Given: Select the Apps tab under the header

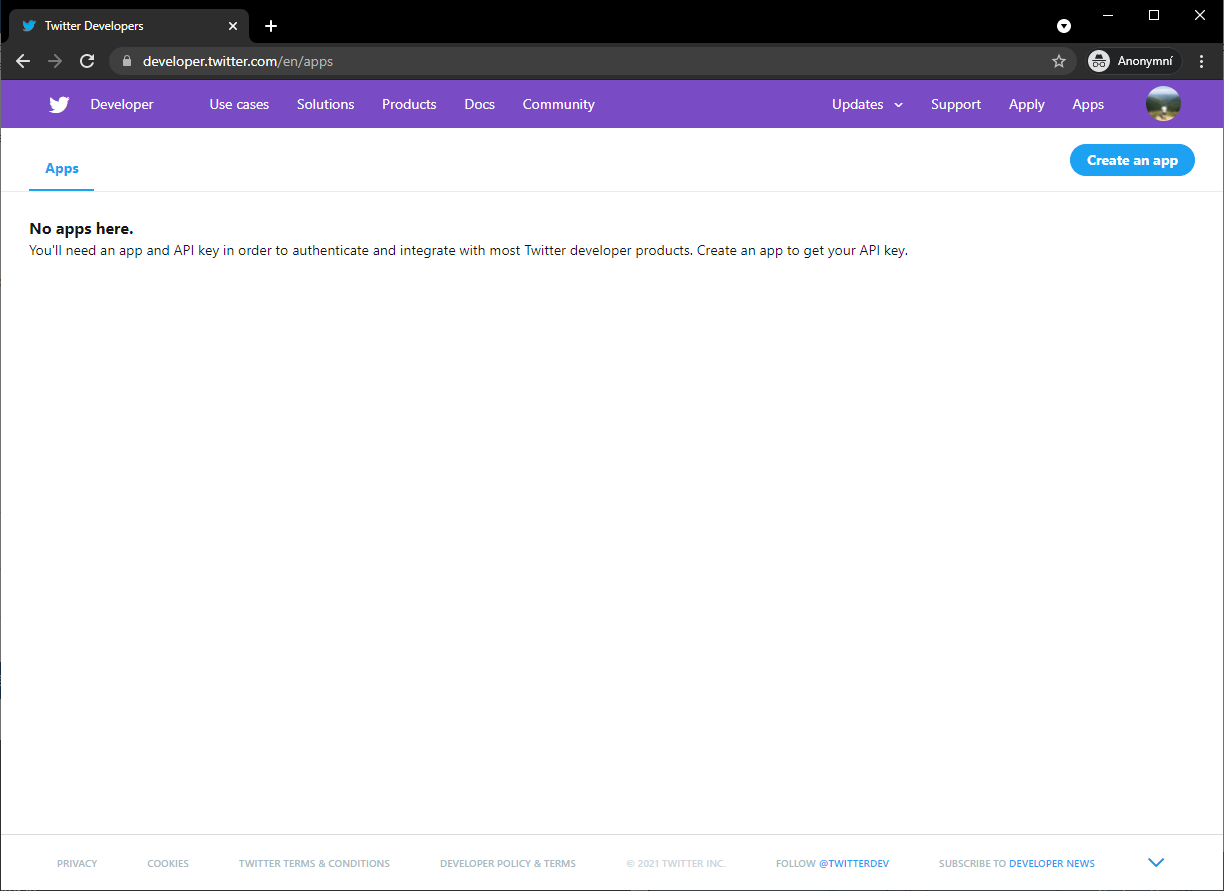Looking at the screenshot, I should [x=62, y=168].
